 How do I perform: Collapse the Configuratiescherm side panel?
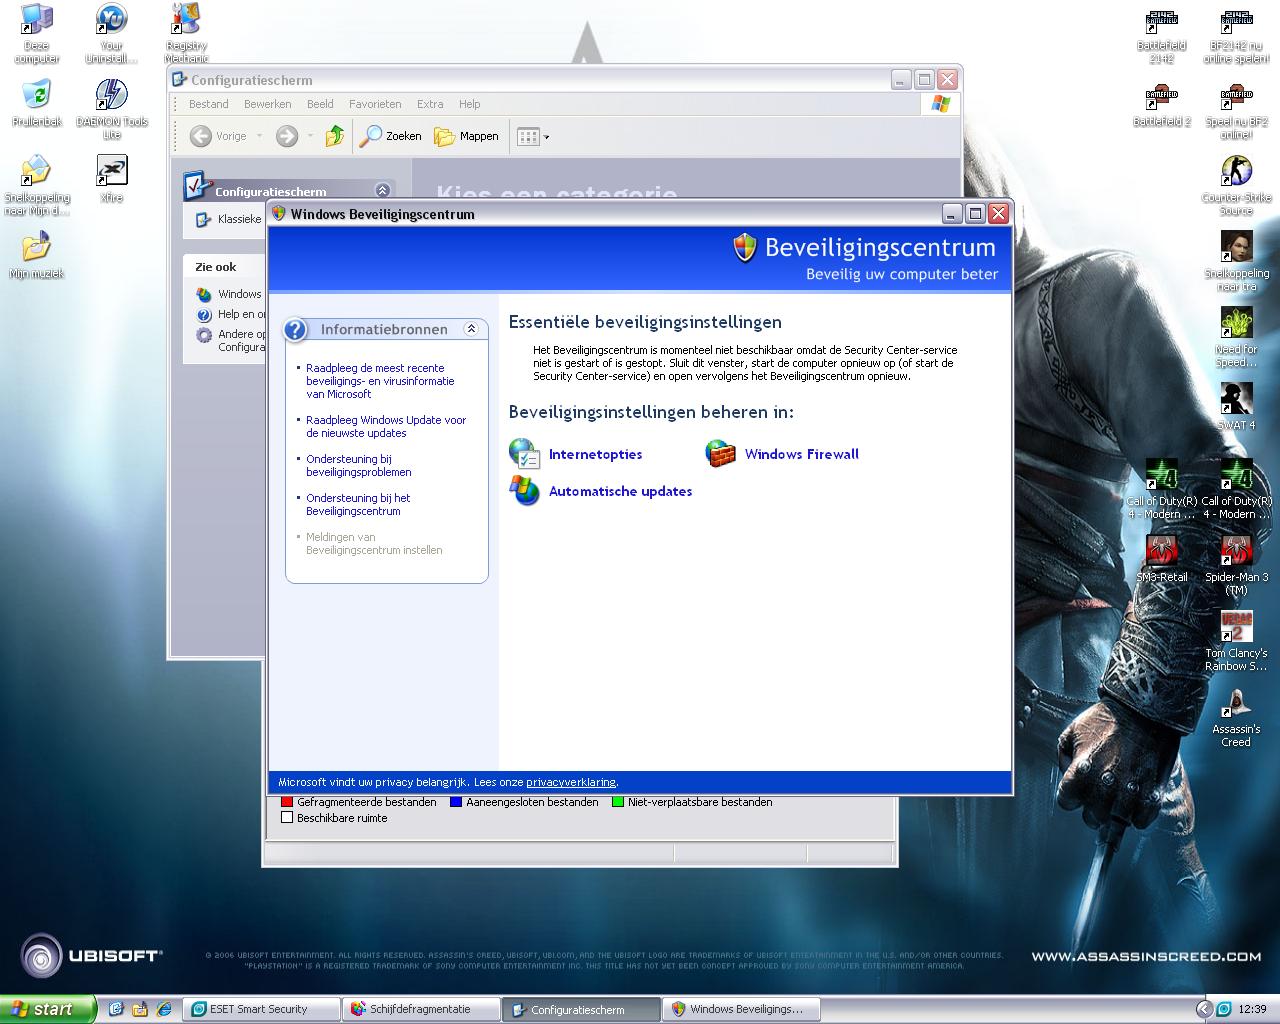(382, 190)
